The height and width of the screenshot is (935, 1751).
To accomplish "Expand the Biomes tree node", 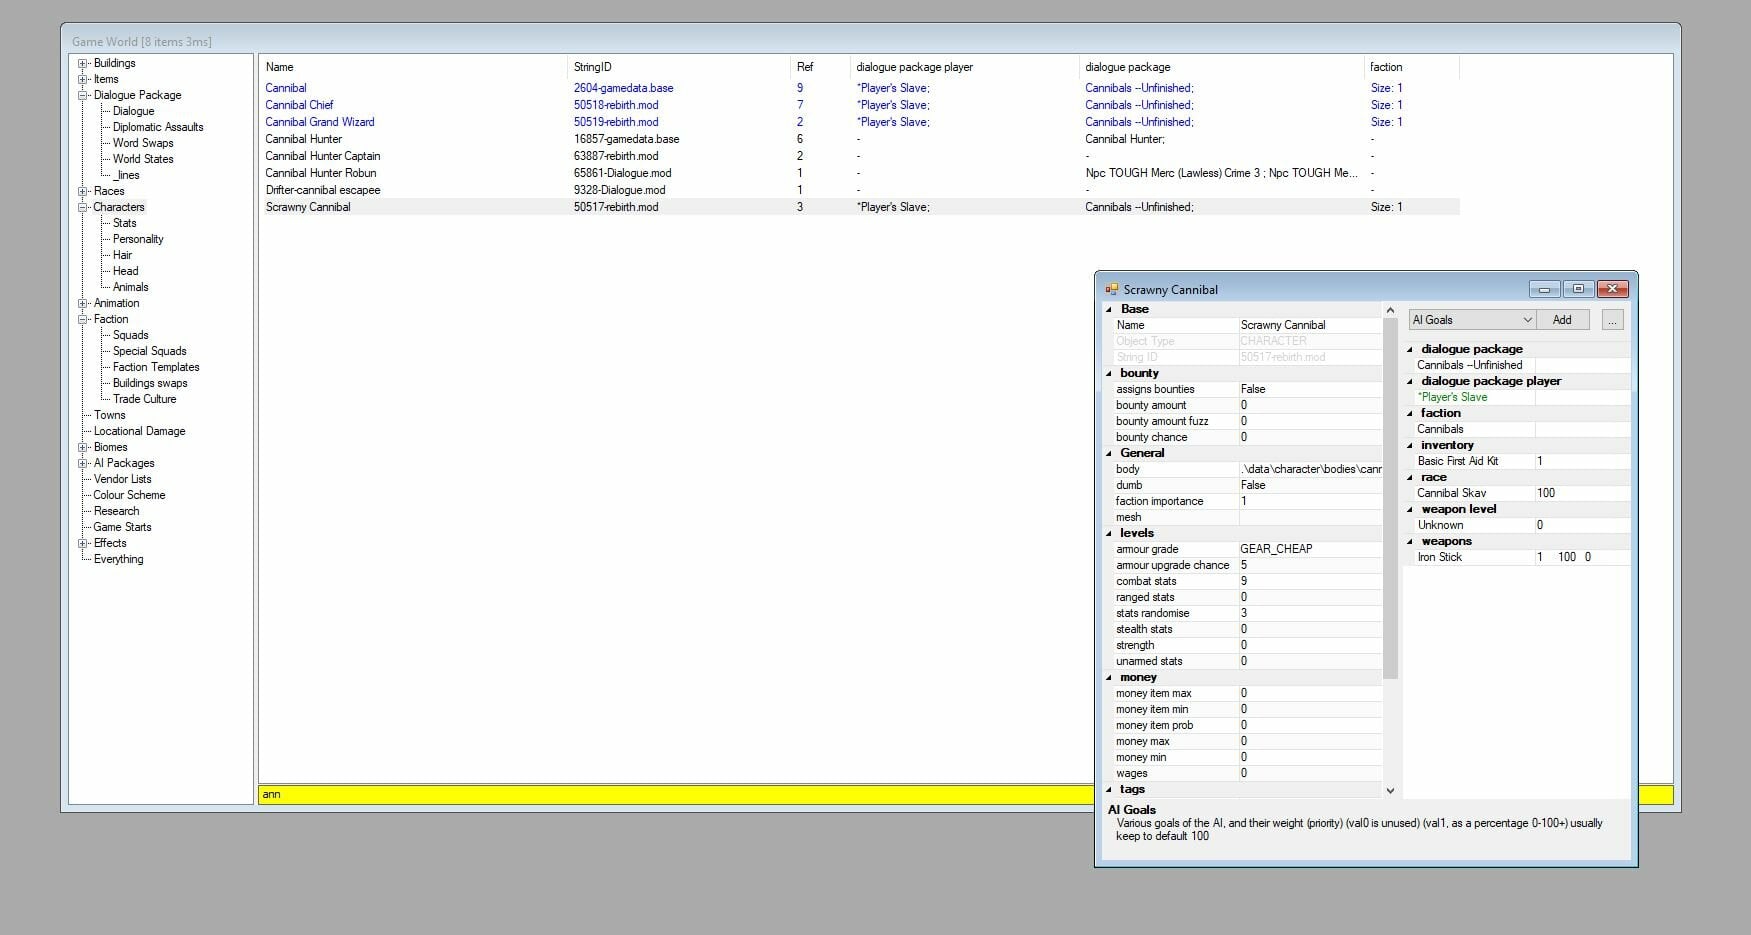I will [83, 447].
